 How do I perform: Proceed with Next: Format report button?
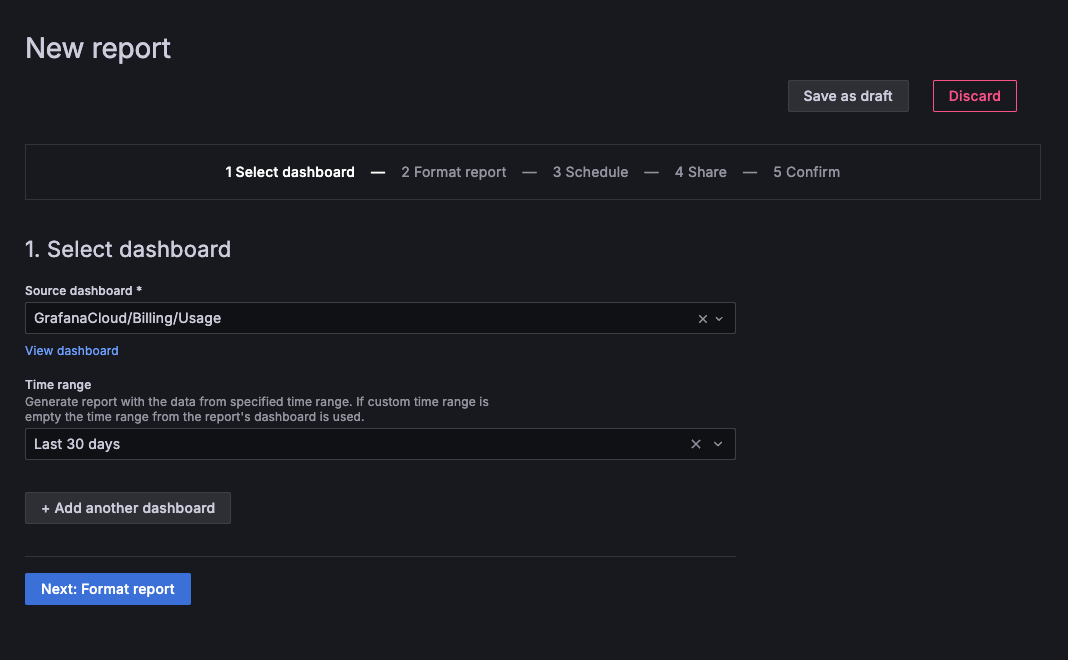click(108, 589)
